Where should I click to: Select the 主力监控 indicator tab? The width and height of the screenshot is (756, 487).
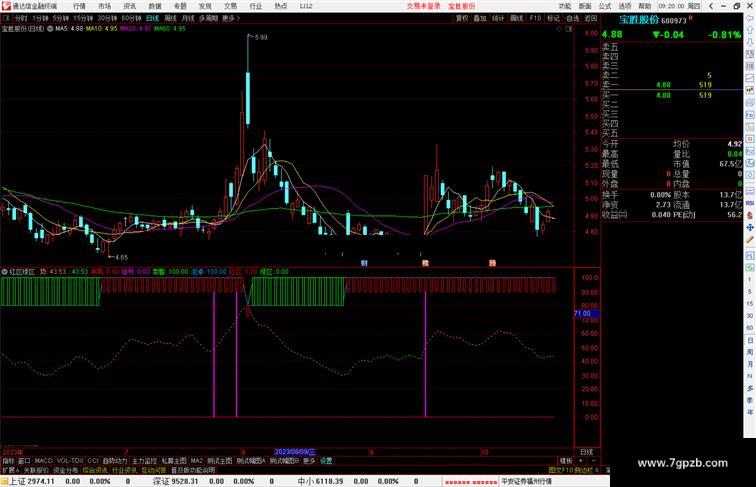[x=145, y=461]
